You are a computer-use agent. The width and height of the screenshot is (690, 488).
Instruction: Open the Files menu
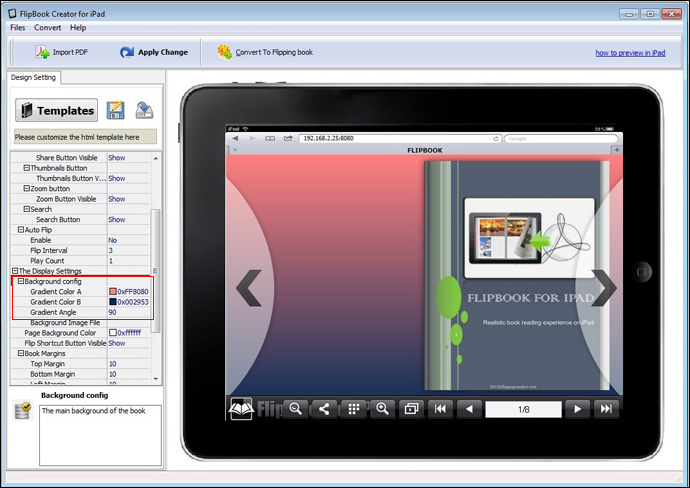(18, 28)
